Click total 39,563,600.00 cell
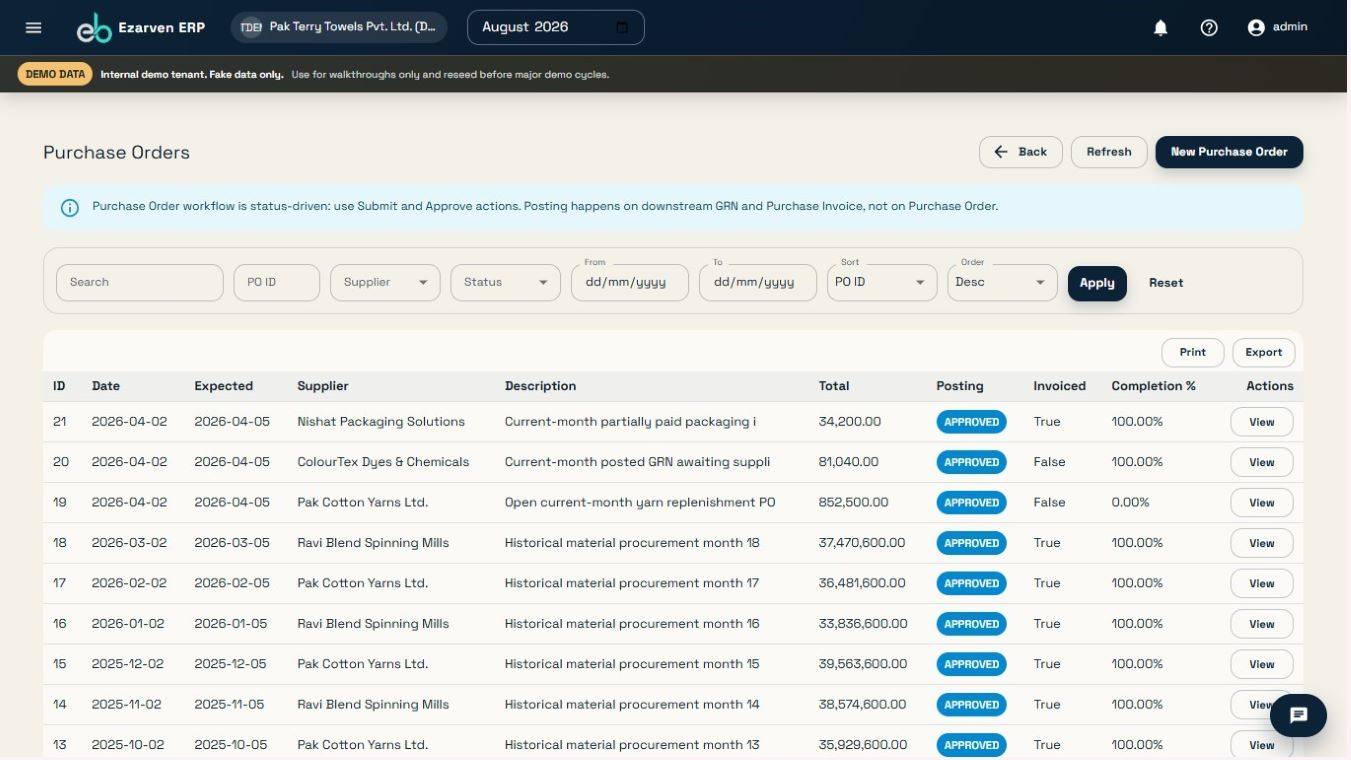Image resolution: width=1351 pixels, height=760 pixels. 863,664
